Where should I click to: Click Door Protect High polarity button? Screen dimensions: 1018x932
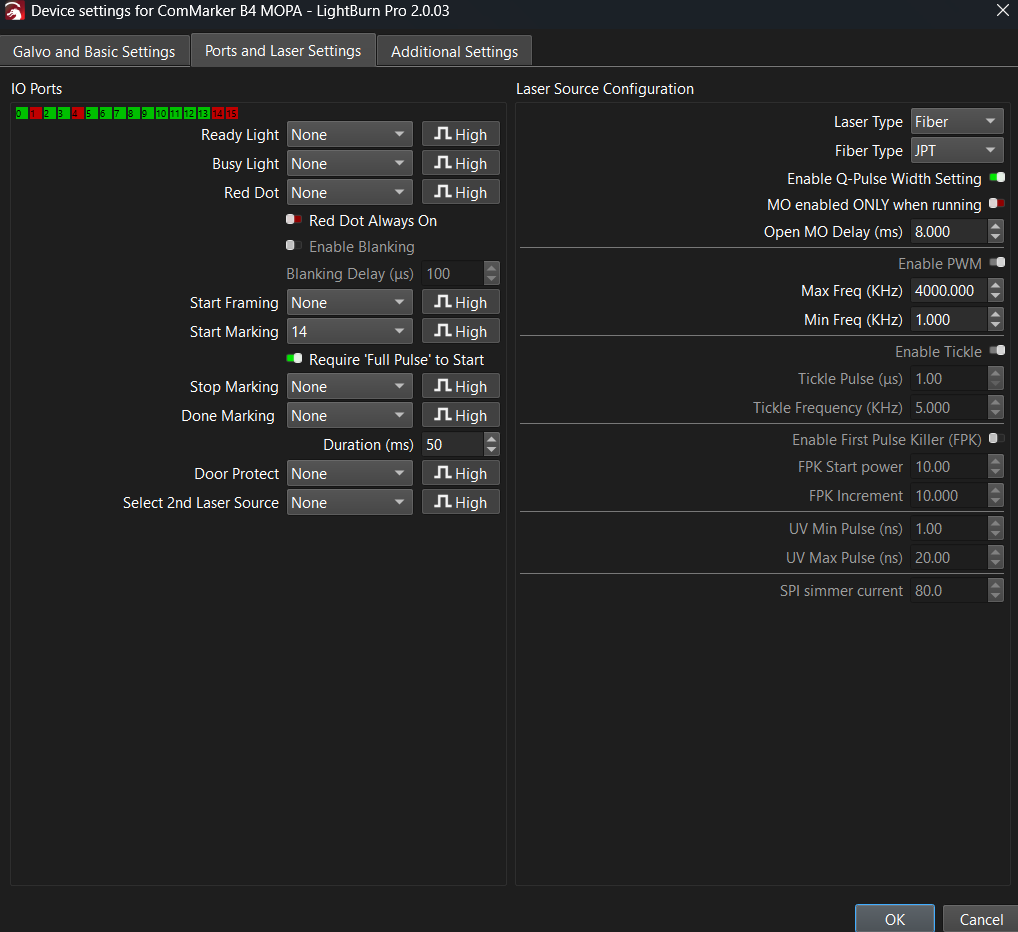(460, 474)
